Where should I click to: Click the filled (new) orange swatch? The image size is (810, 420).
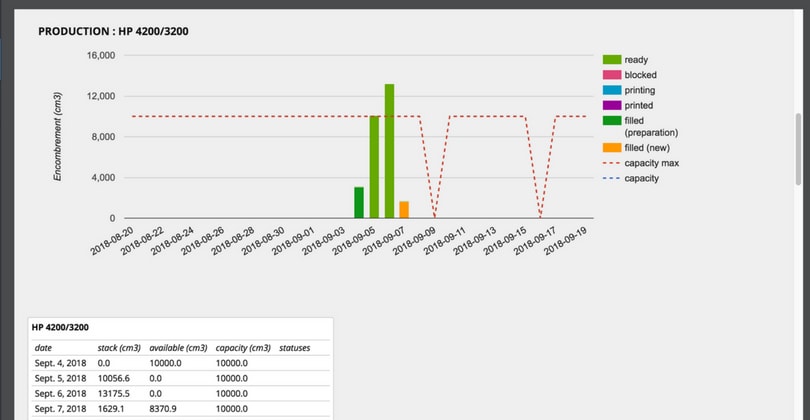[x=612, y=148]
